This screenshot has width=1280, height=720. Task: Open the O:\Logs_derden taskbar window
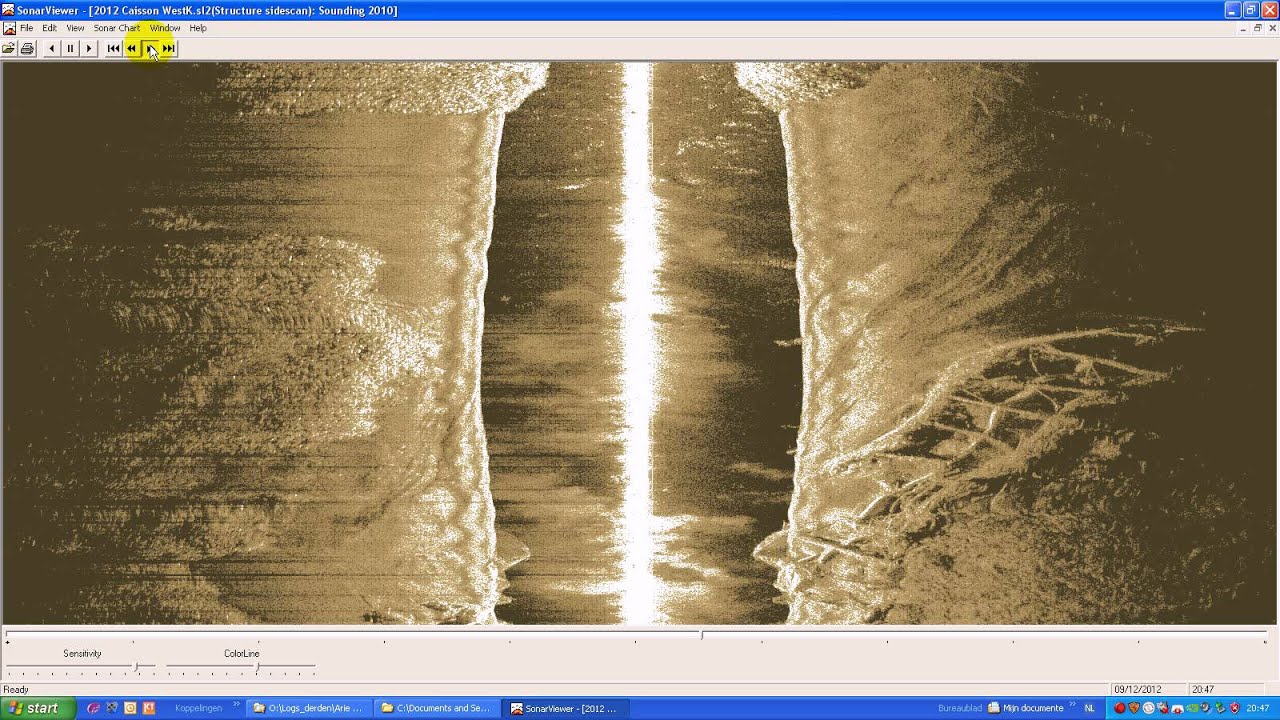(x=308, y=708)
